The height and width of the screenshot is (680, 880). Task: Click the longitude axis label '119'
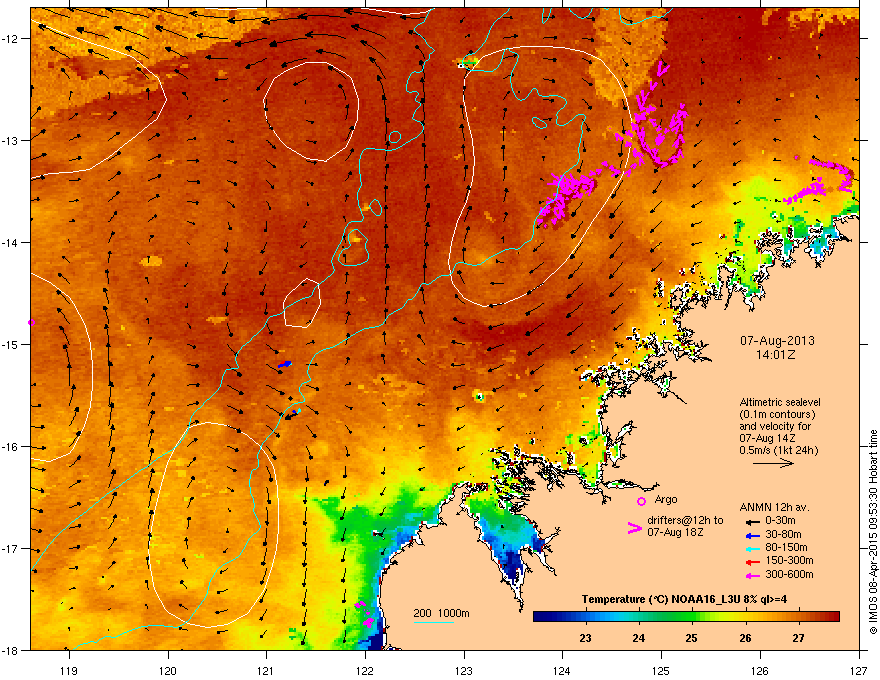click(69, 670)
